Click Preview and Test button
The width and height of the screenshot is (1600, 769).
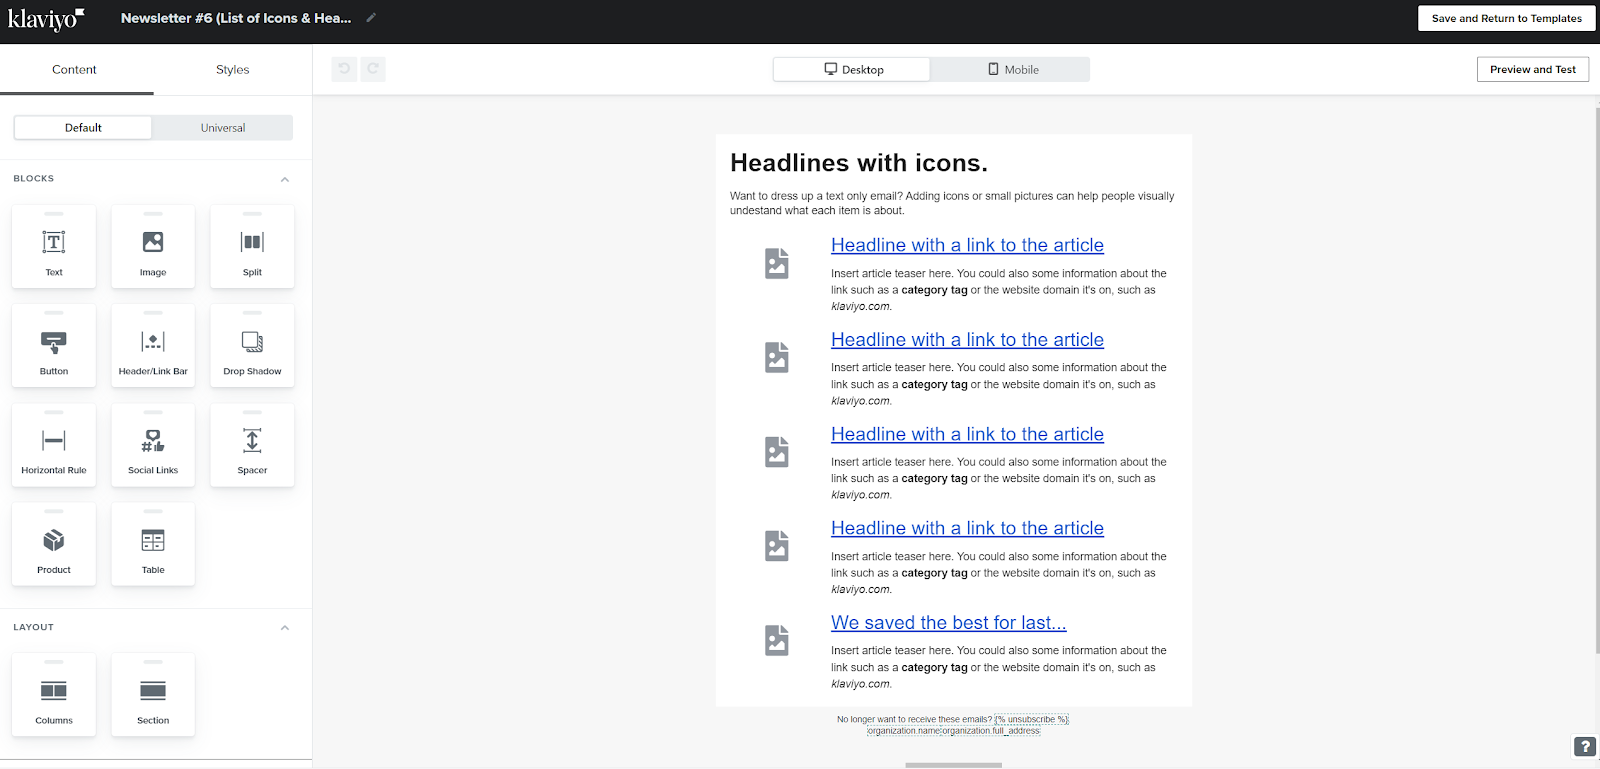pos(1532,69)
